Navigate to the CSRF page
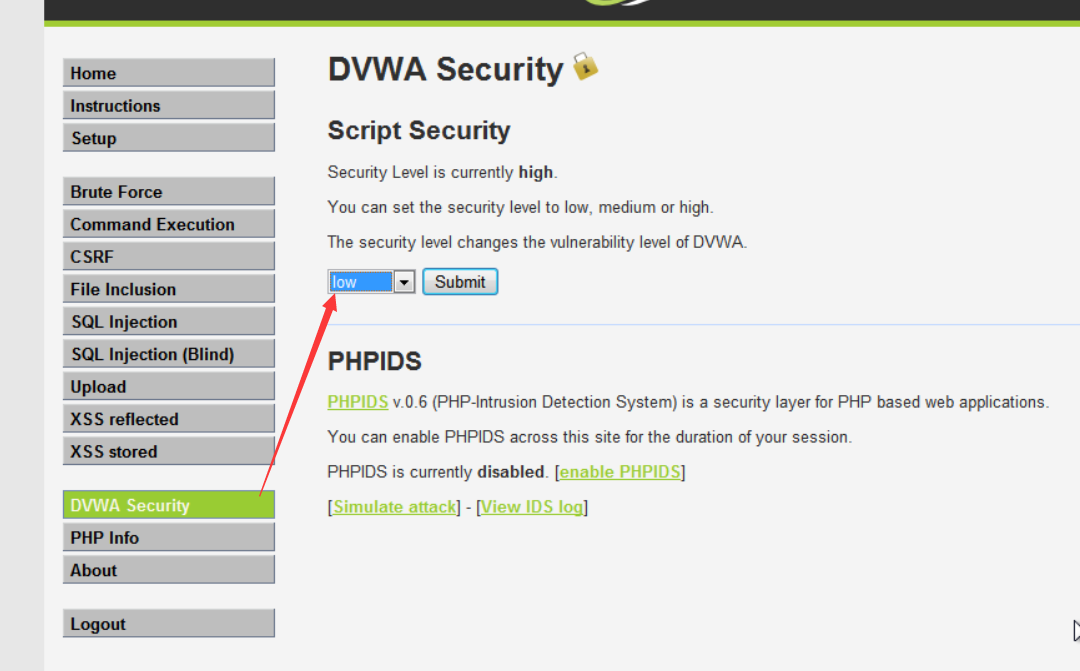 click(168, 257)
